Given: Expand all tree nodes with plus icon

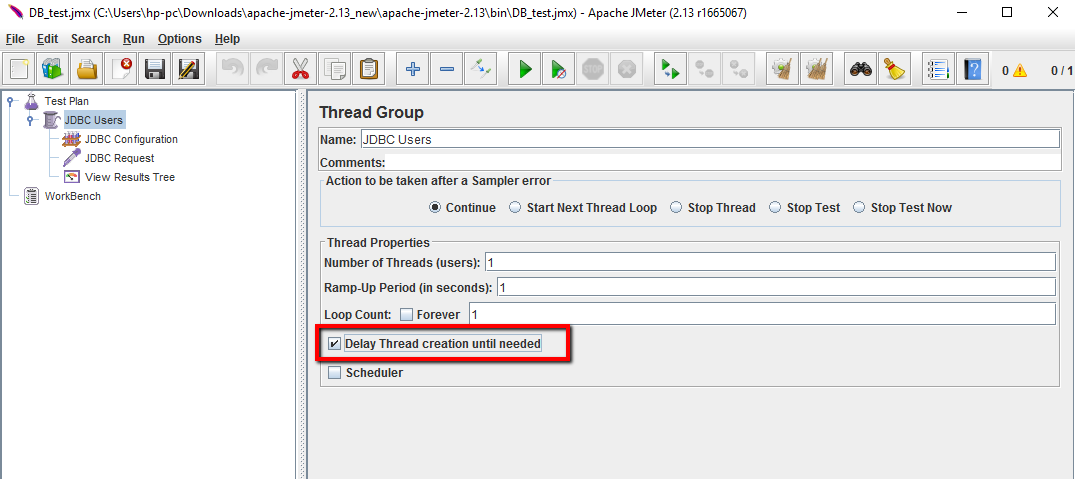Looking at the screenshot, I should coord(412,69).
